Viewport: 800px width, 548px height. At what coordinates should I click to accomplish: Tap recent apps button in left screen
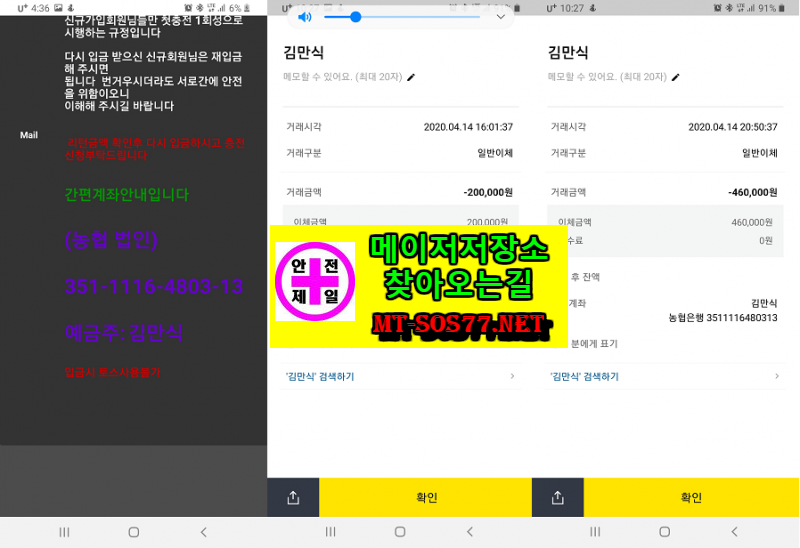click(64, 532)
